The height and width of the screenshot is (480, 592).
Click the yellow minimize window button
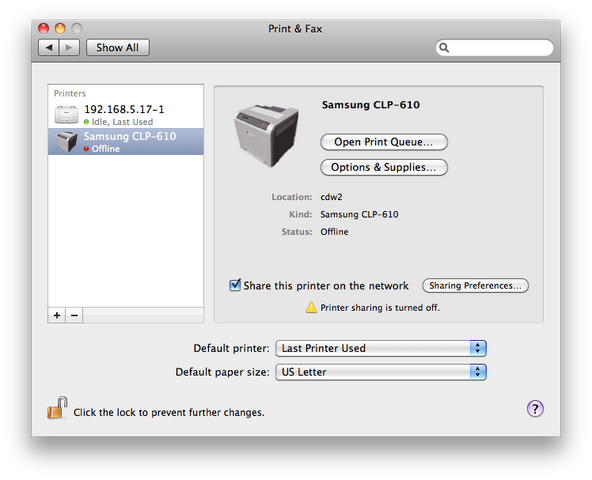pyautogui.click(x=60, y=28)
